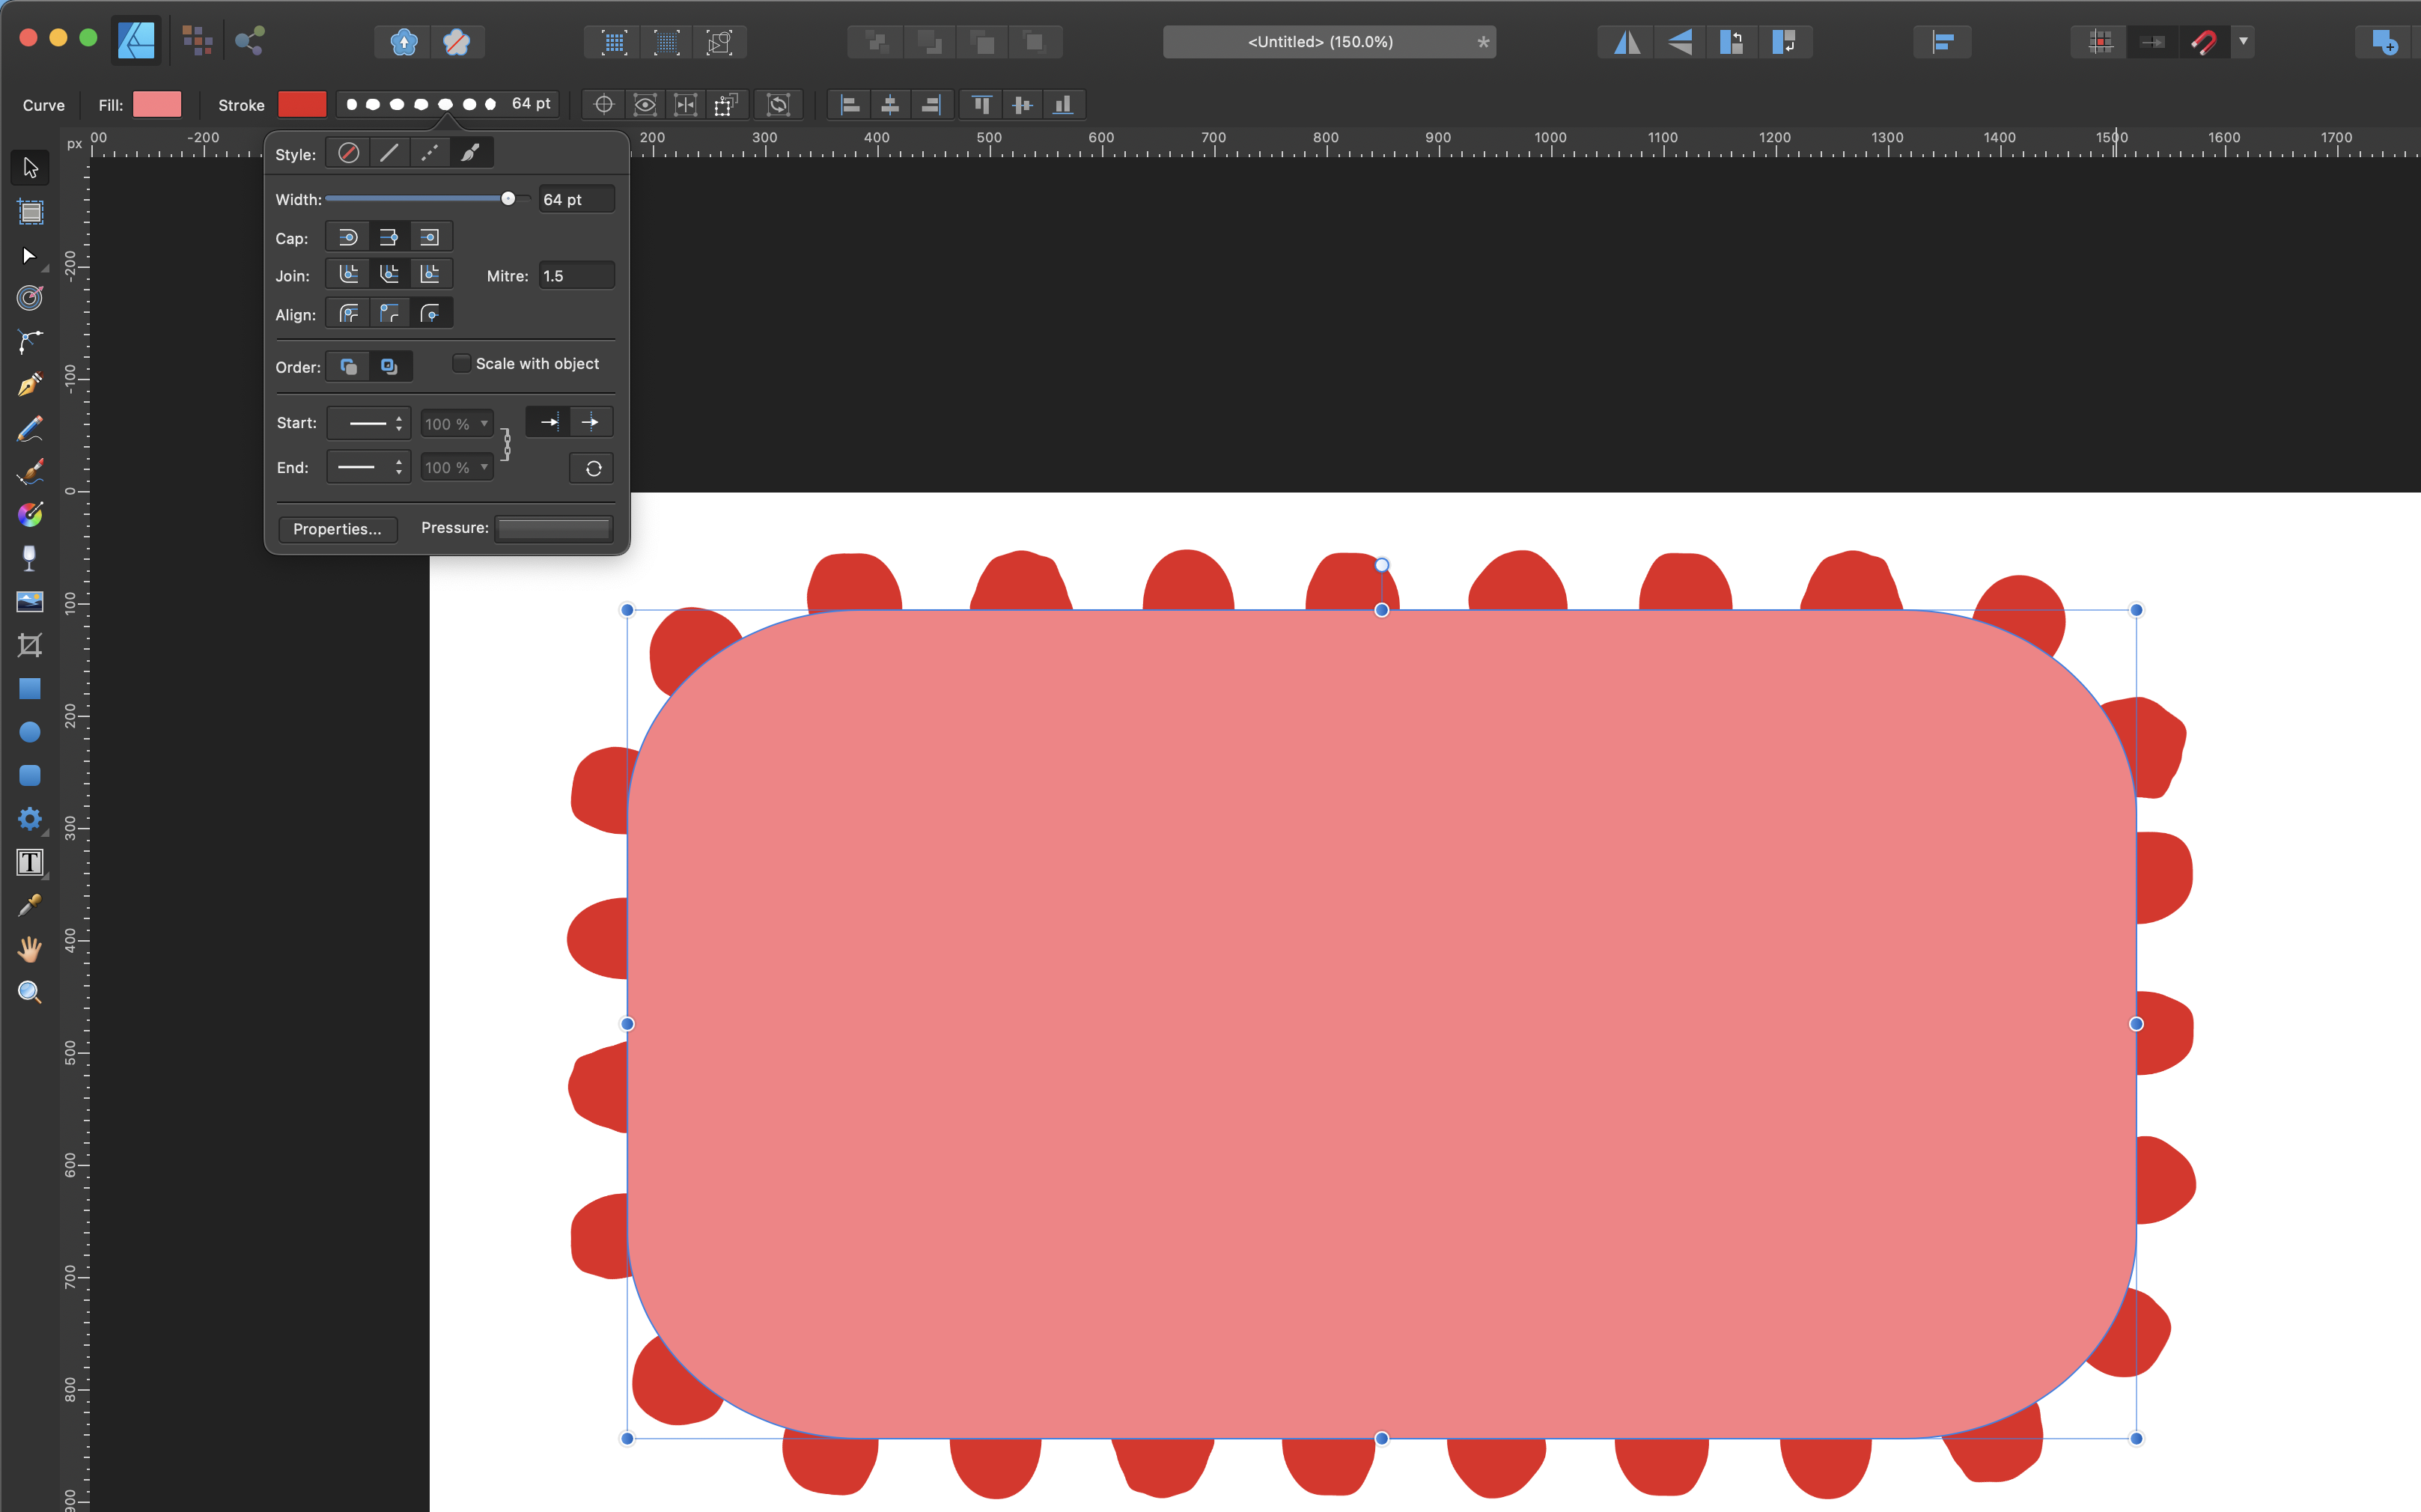Image resolution: width=2421 pixels, height=1512 pixels.
Task: Set stroke style to None
Action: (x=348, y=153)
